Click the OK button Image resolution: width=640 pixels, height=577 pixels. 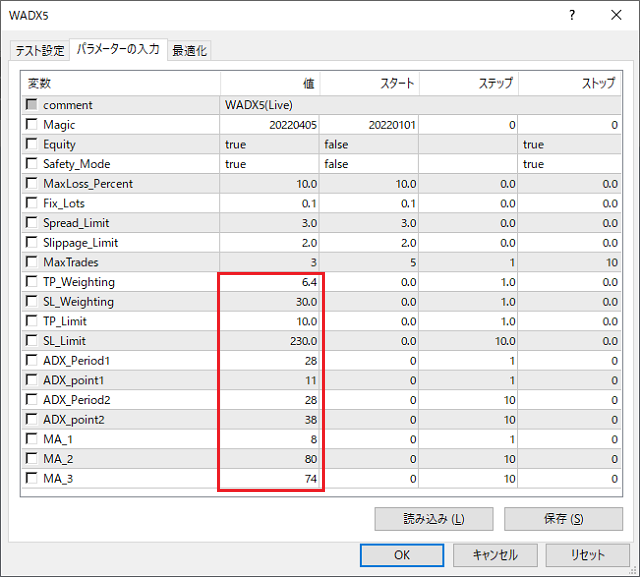click(402, 555)
